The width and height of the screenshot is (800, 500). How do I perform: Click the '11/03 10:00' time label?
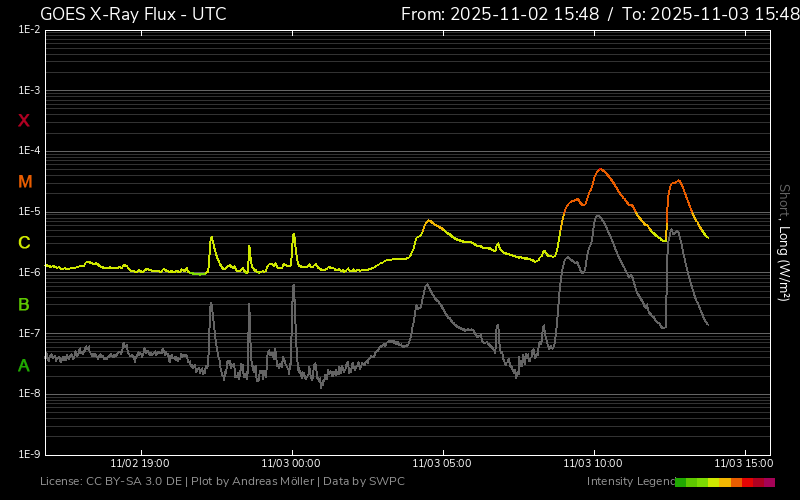click(593, 463)
